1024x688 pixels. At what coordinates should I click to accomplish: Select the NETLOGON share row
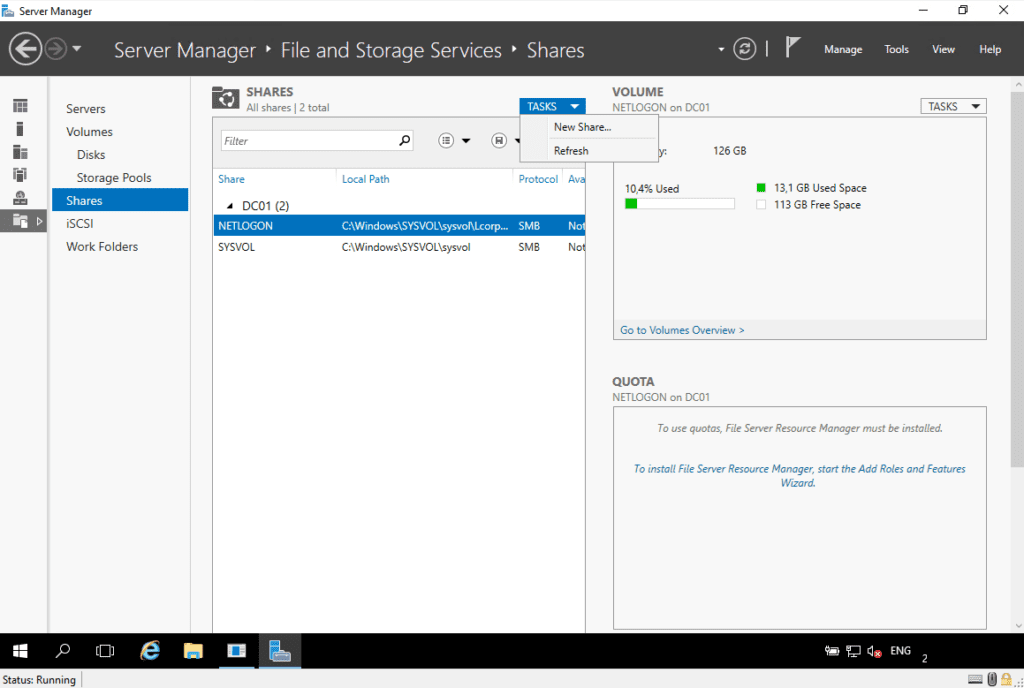[399, 226]
